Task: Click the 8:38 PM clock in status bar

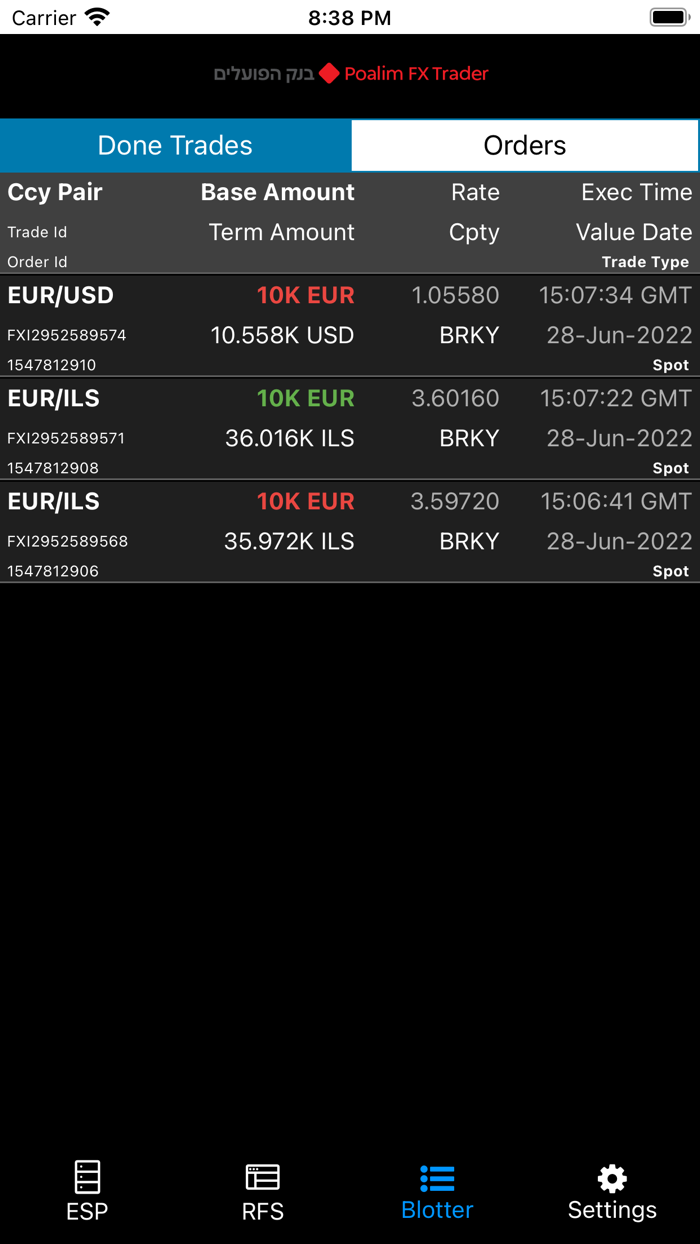Action: (350, 16)
